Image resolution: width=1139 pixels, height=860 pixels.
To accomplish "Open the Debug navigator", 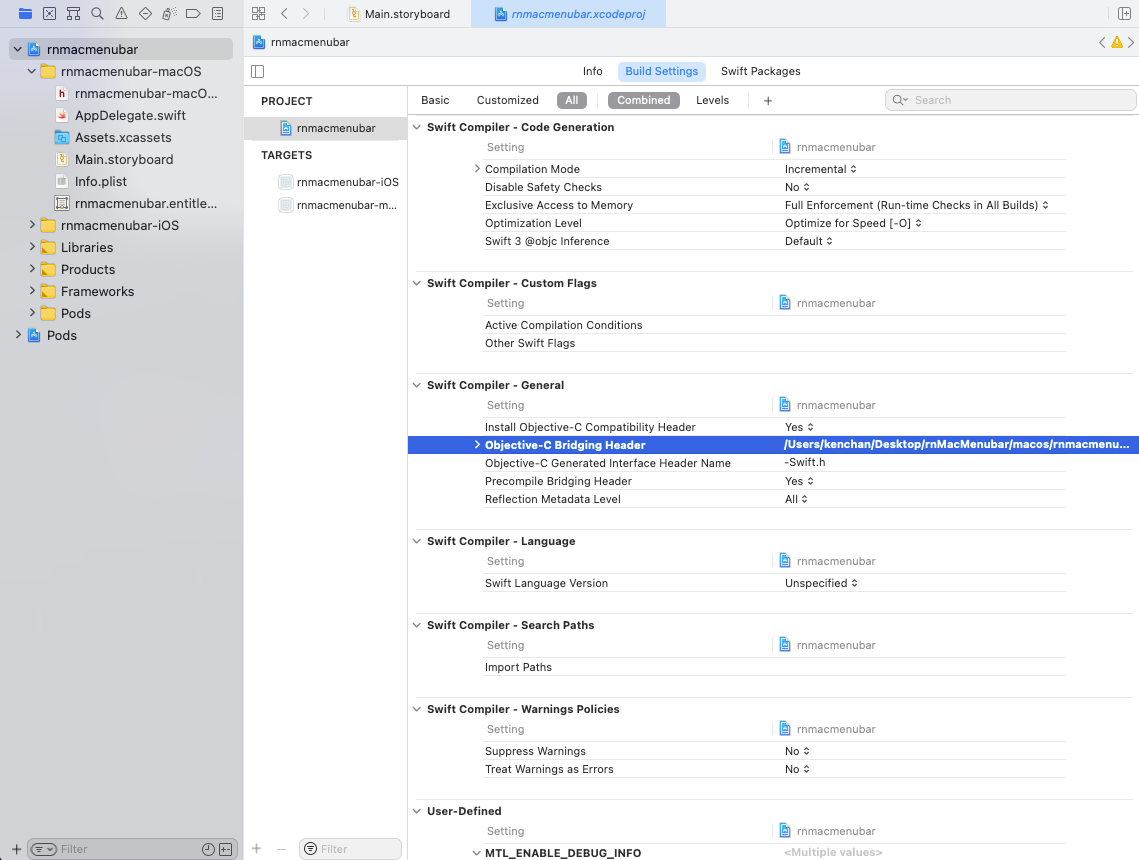I will [x=169, y=14].
